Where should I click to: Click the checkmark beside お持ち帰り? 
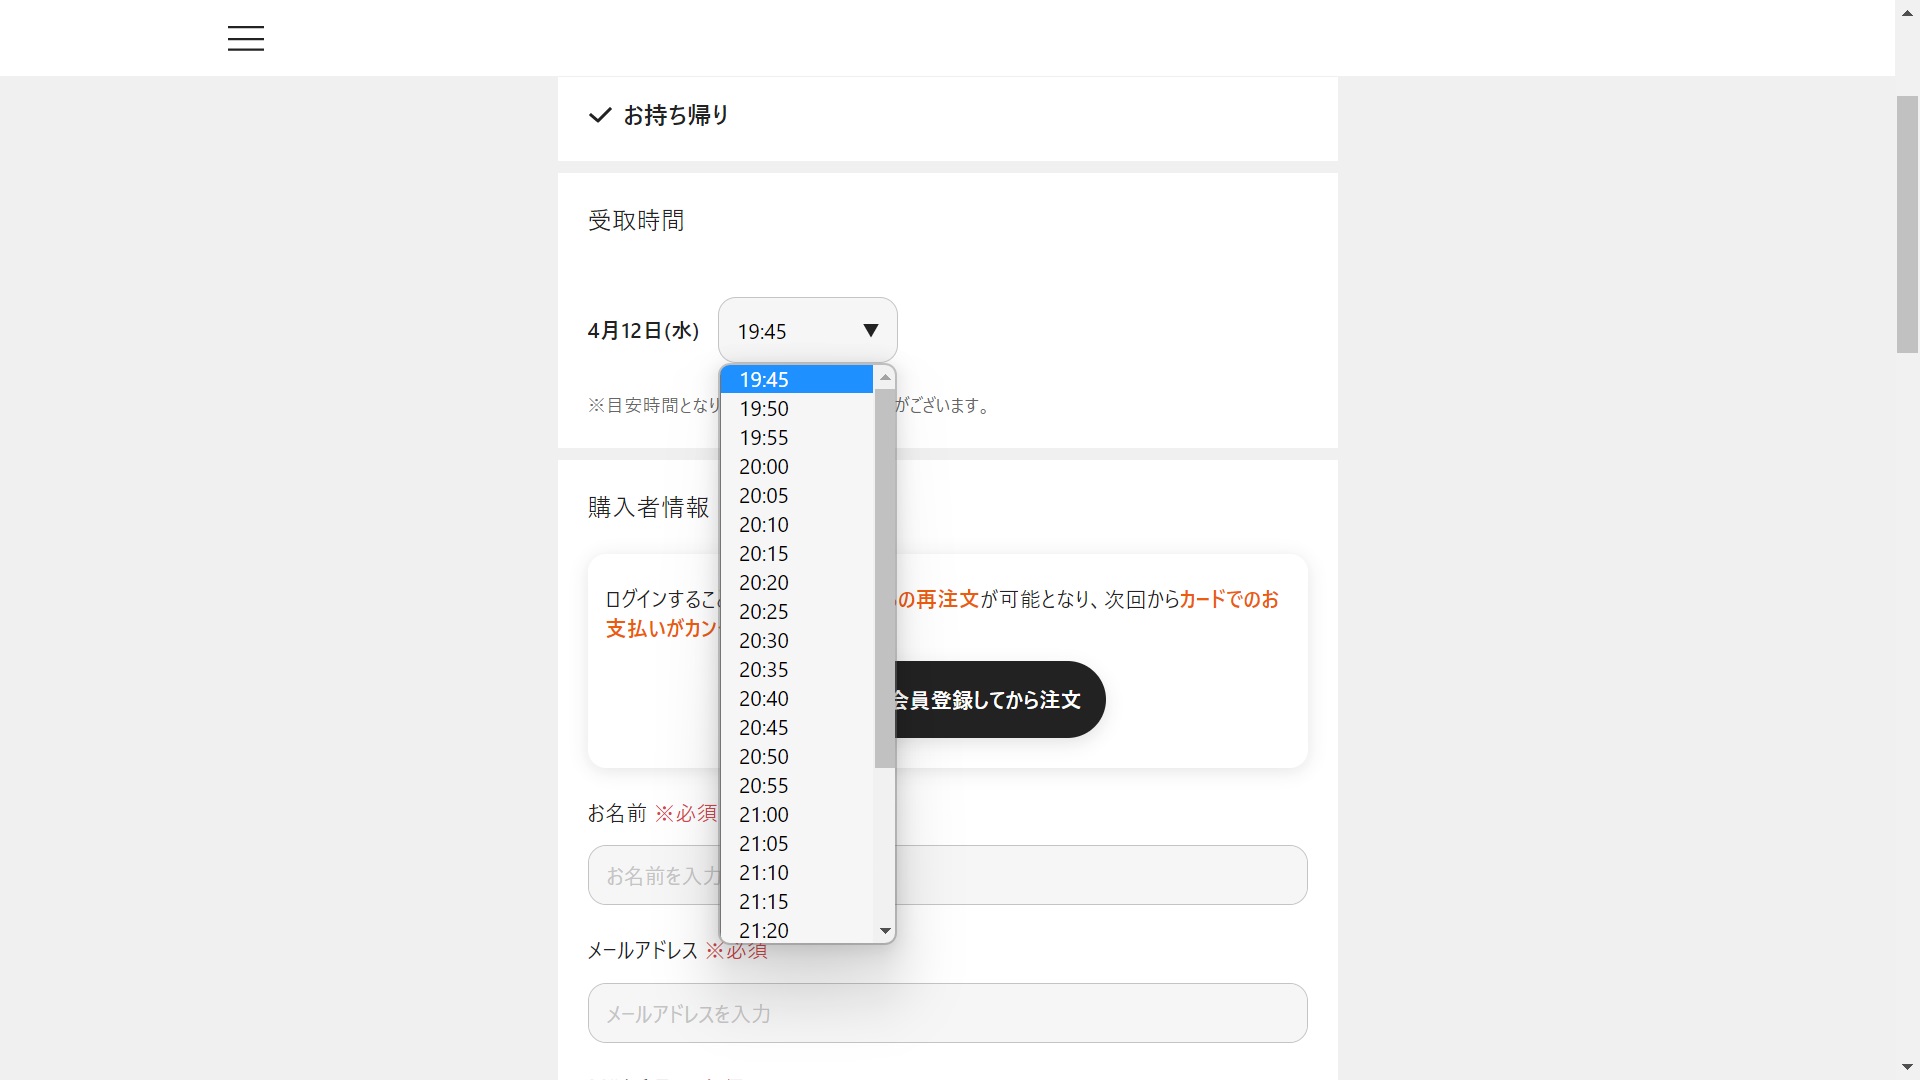[600, 115]
